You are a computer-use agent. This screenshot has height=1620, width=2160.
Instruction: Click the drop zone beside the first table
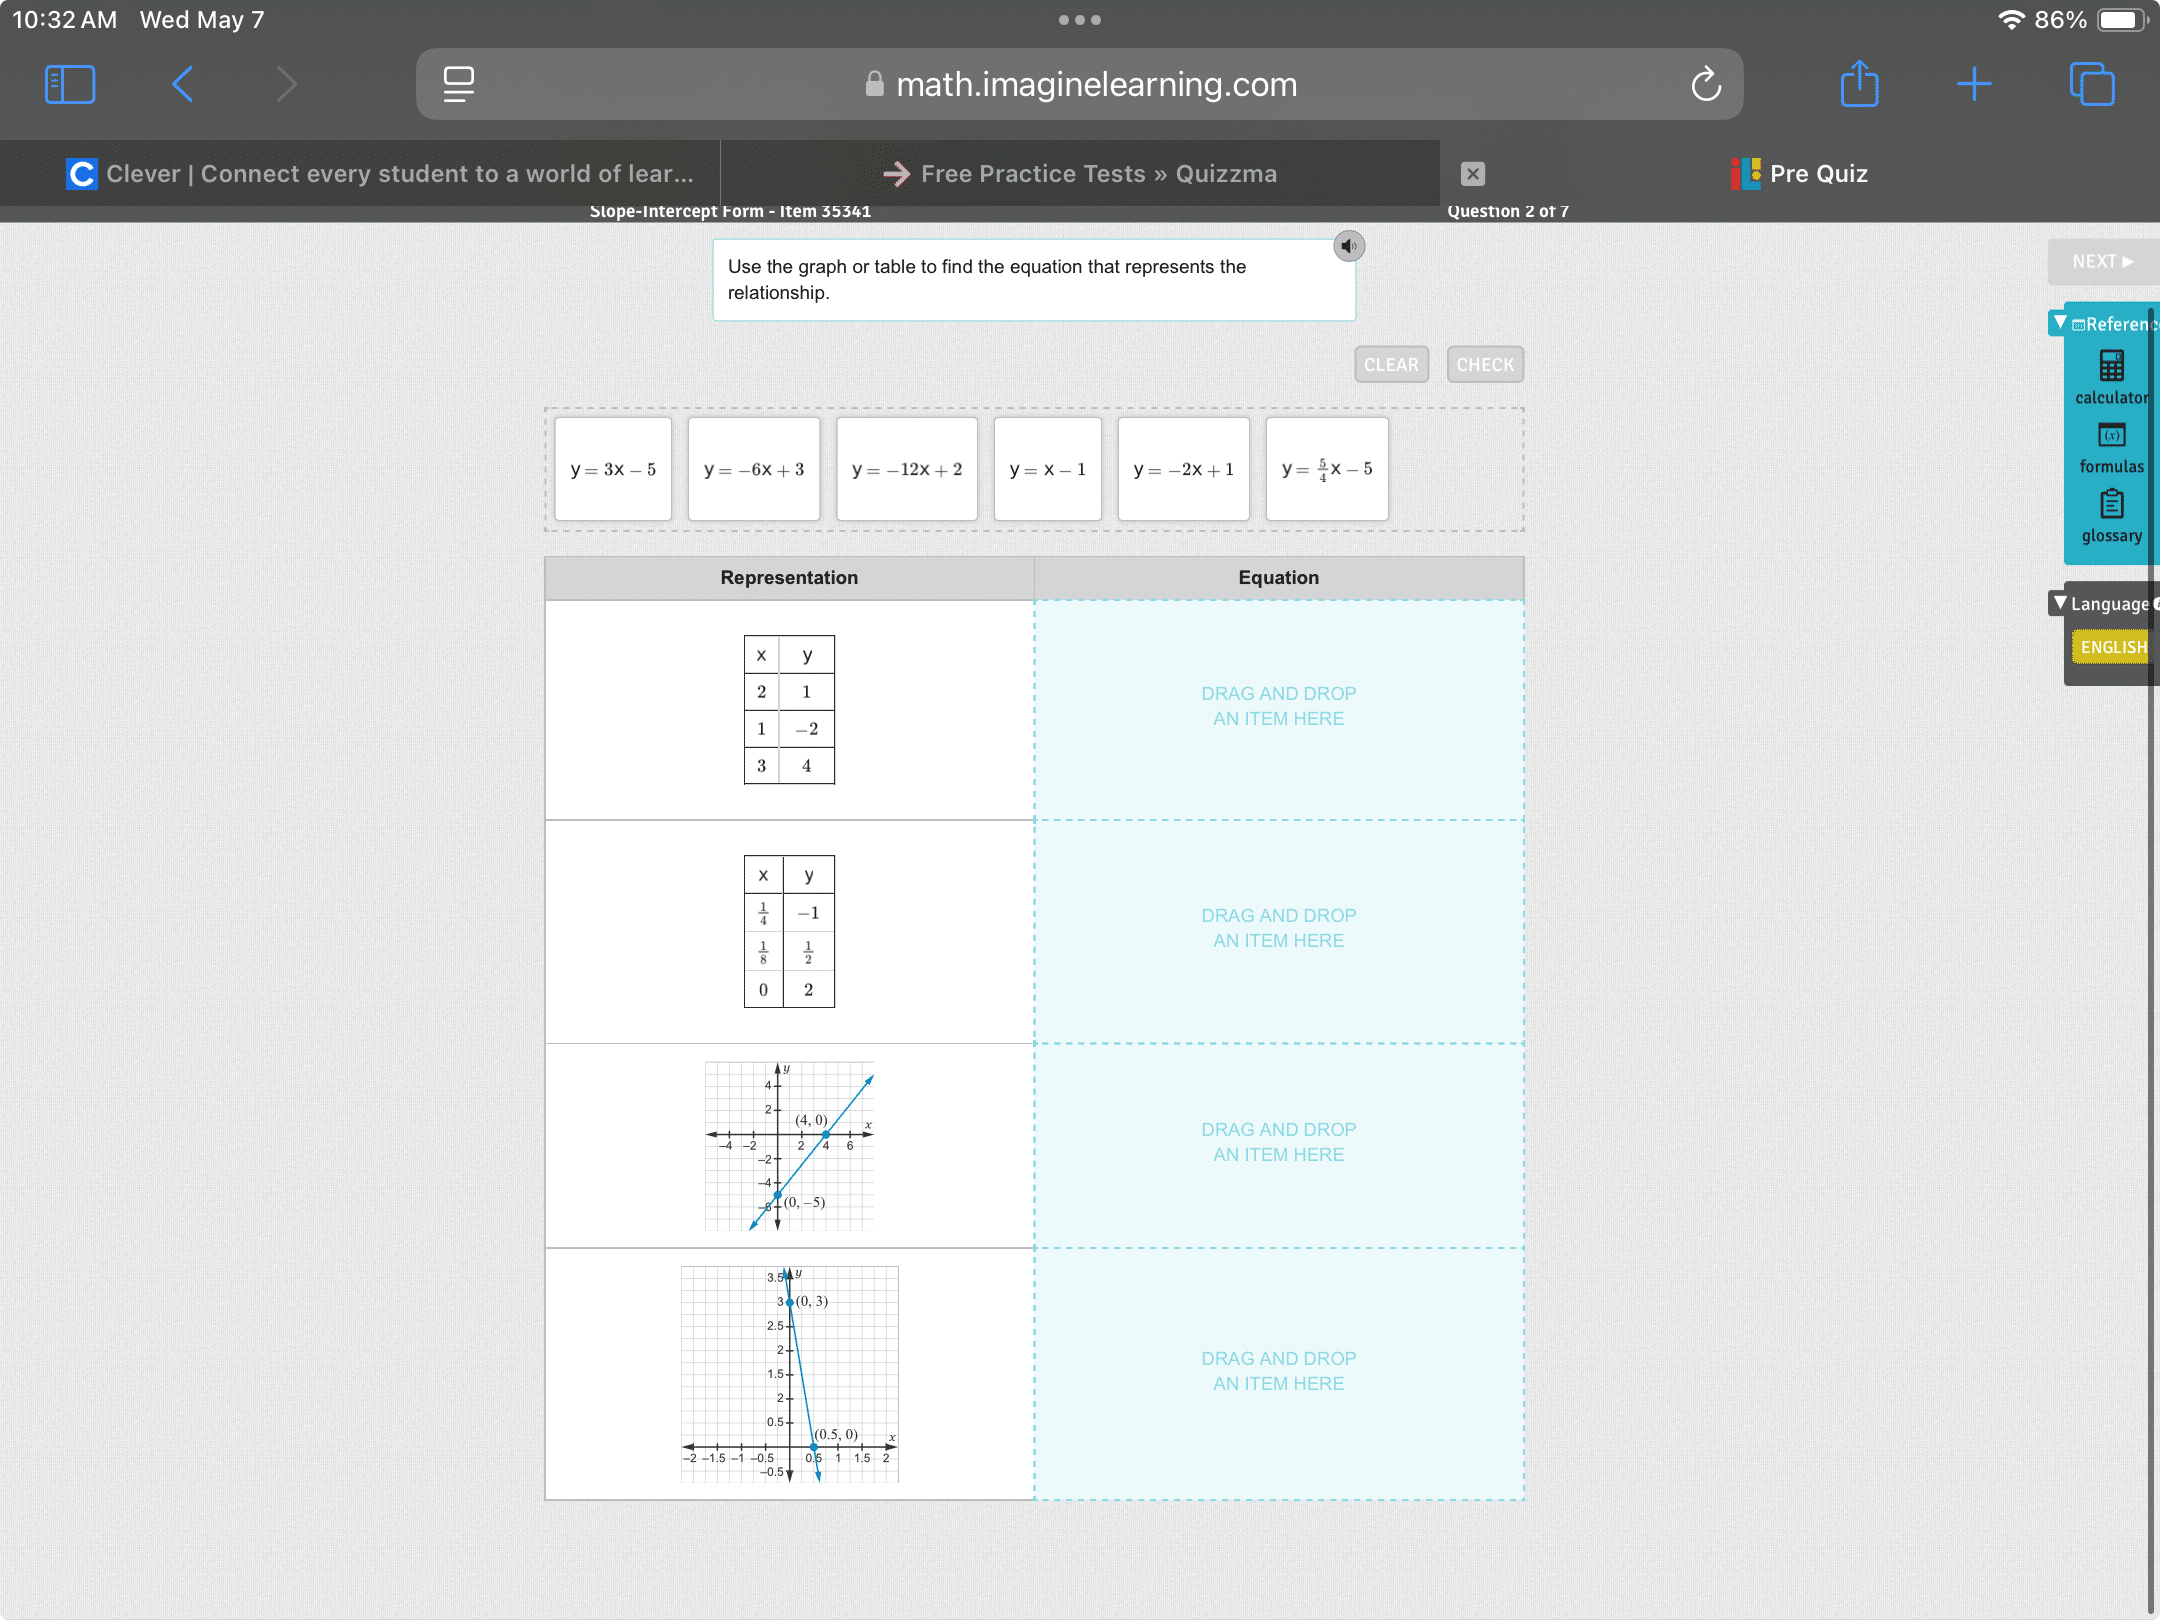[1279, 710]
